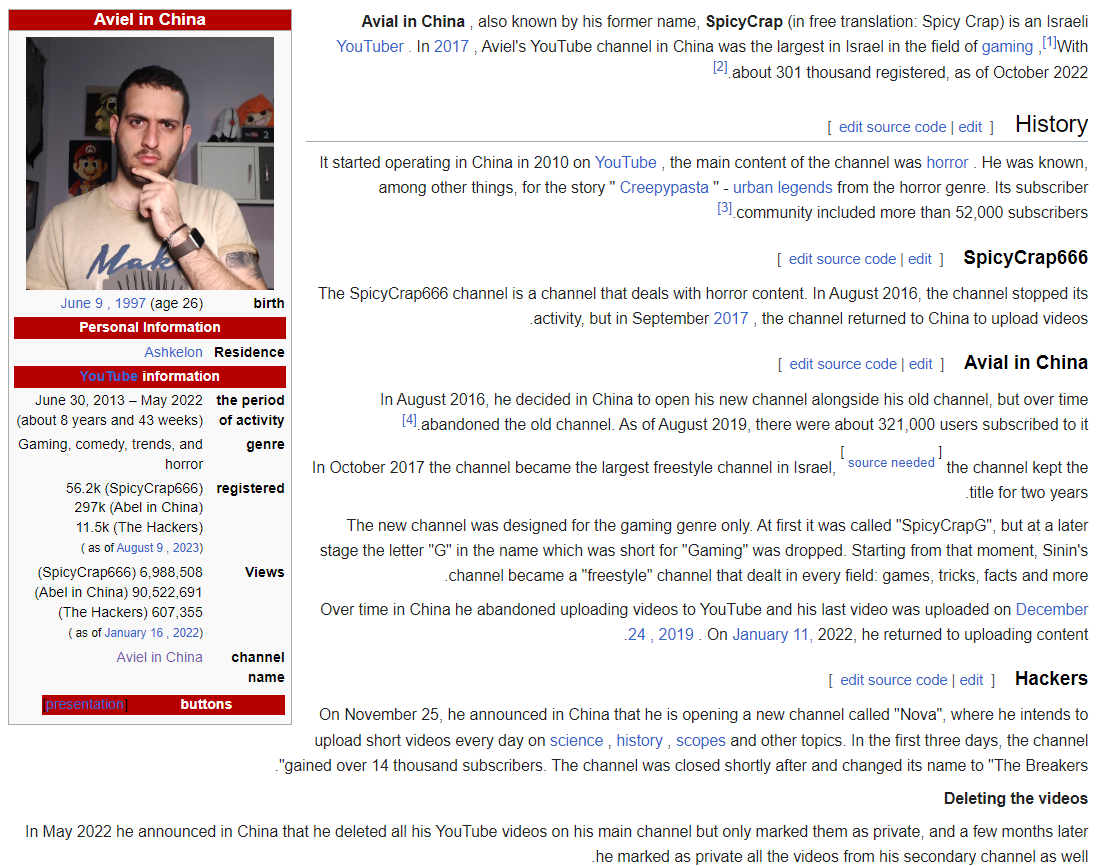The width and height of the screenshot is (1119, 866).
Task: Follow the 2022 year link in the Views row
Action: click(186, 633)
